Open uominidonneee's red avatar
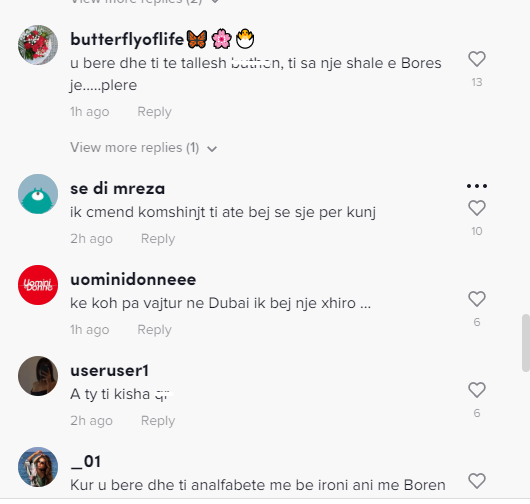This screenshot has height=504, width=530. tap(38, 285)
